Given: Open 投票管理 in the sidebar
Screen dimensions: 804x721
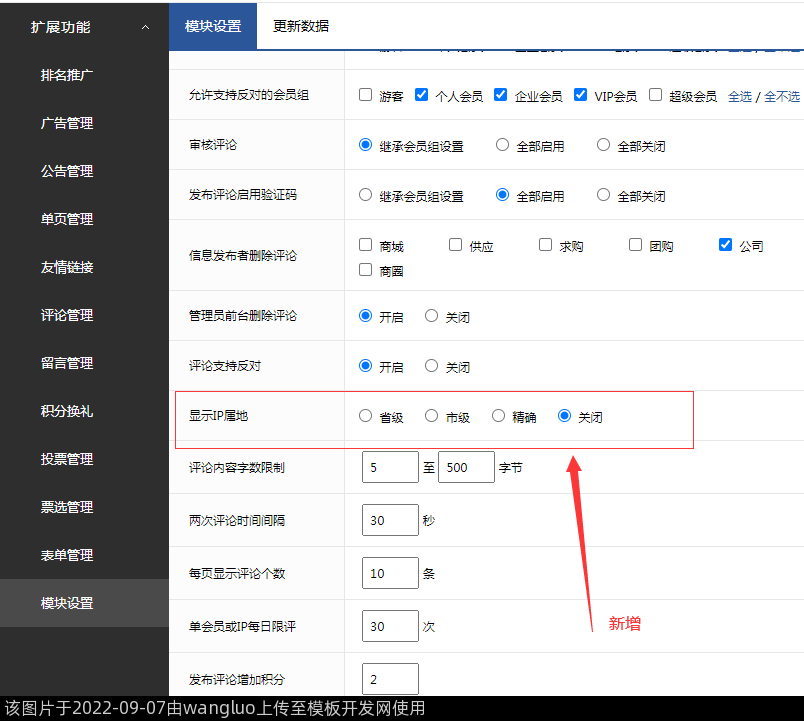Looking at the screenshot, I should 67,459.
